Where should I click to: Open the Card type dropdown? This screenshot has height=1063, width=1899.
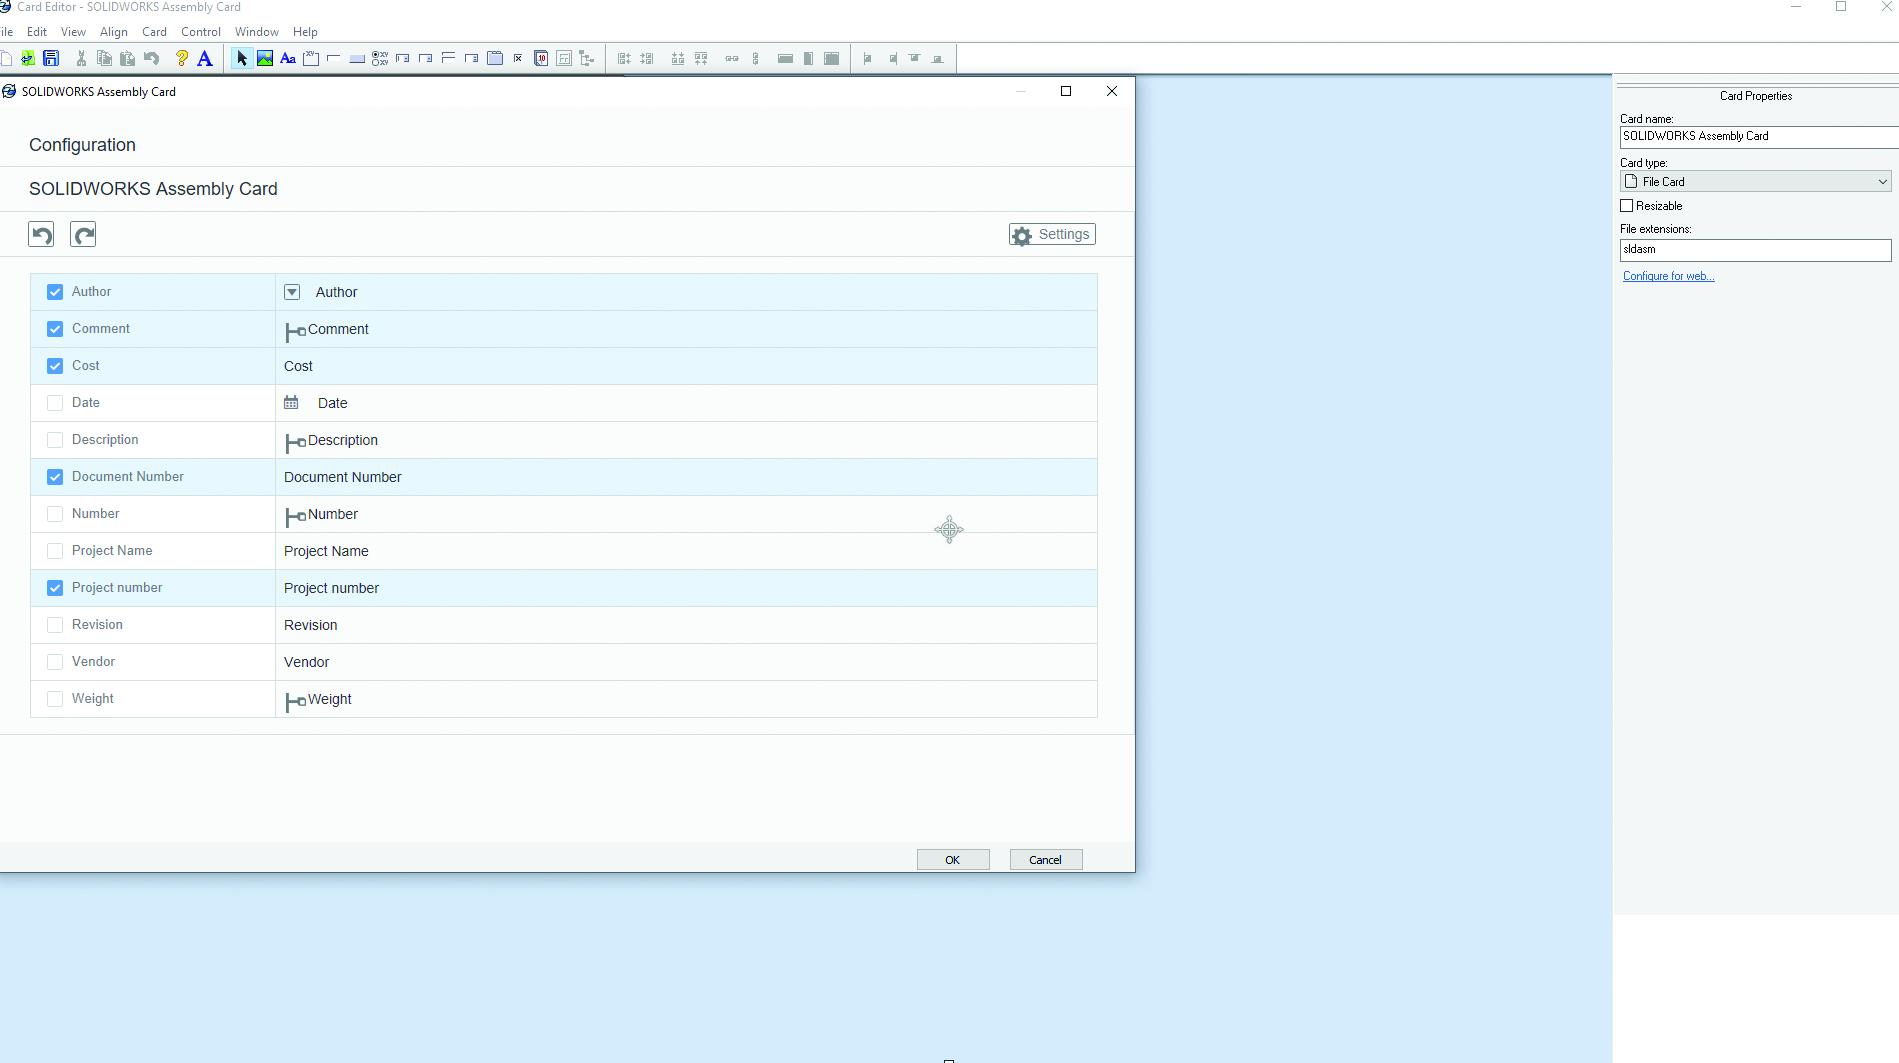click(1756, 182)
